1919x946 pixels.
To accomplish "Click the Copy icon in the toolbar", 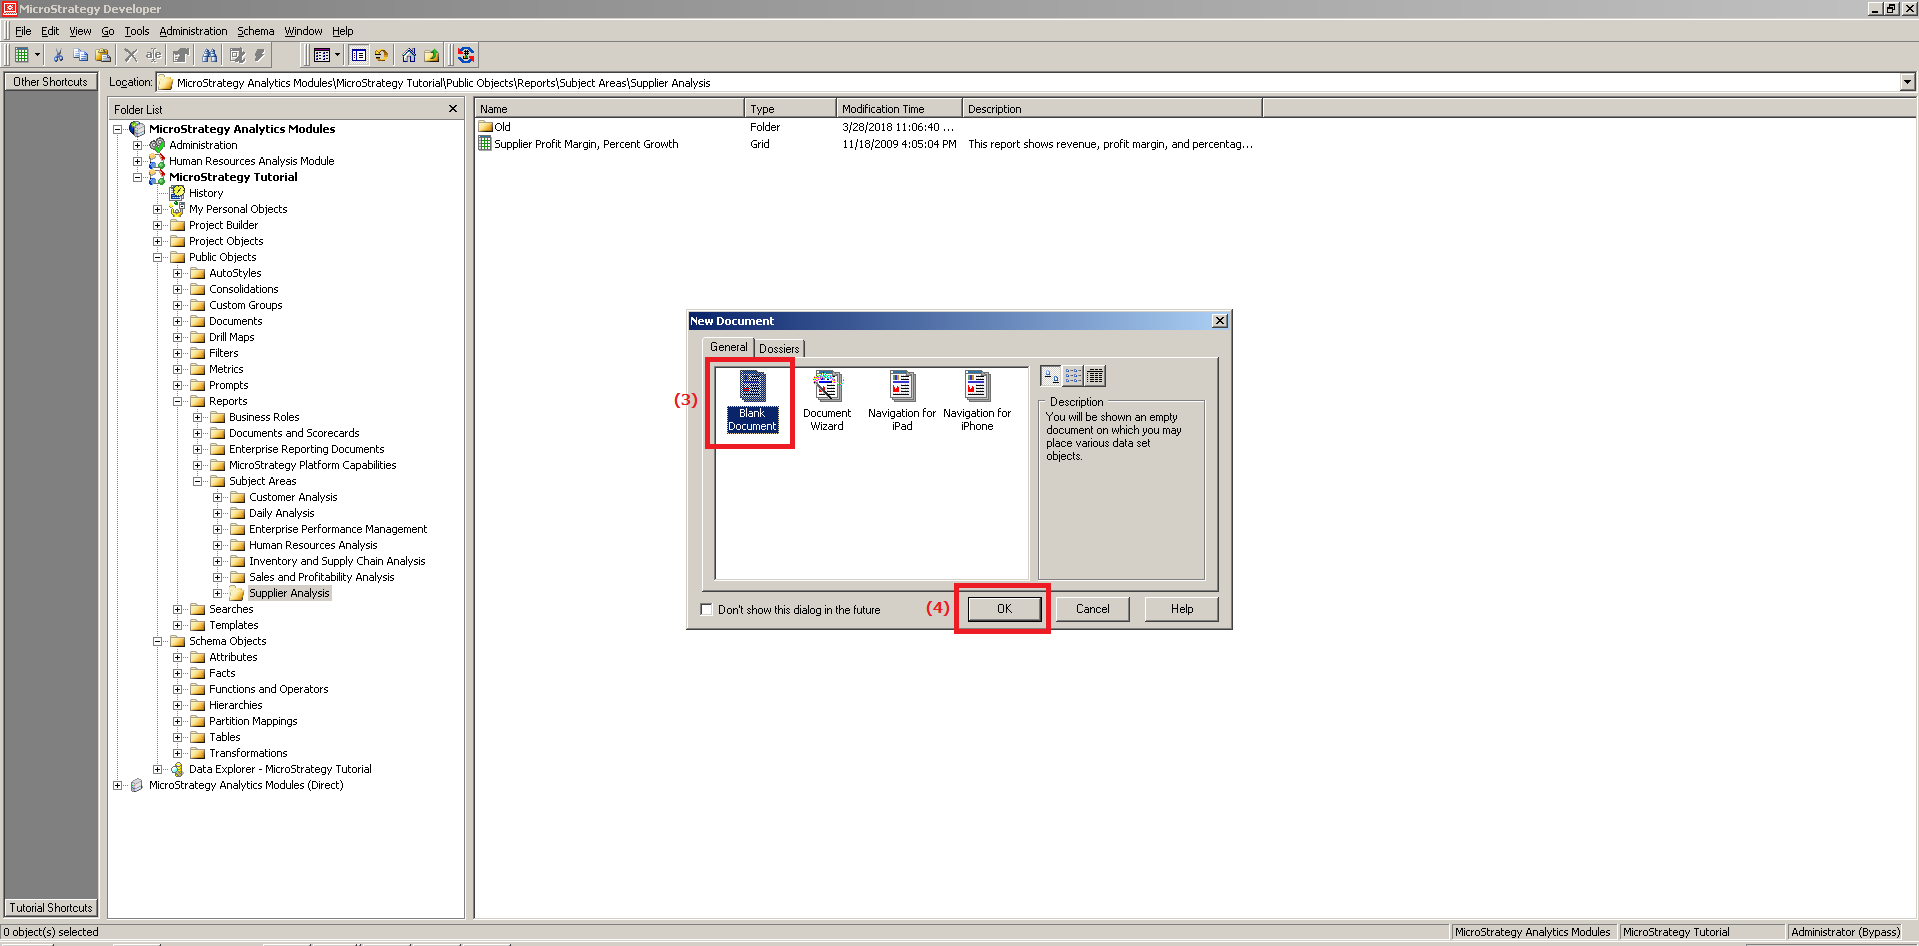I will (x=81, y=55).
